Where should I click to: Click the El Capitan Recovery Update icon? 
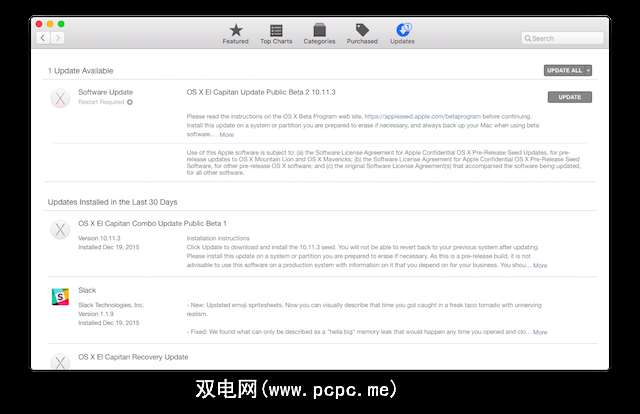pyautogui.click(x=60, y=362)
